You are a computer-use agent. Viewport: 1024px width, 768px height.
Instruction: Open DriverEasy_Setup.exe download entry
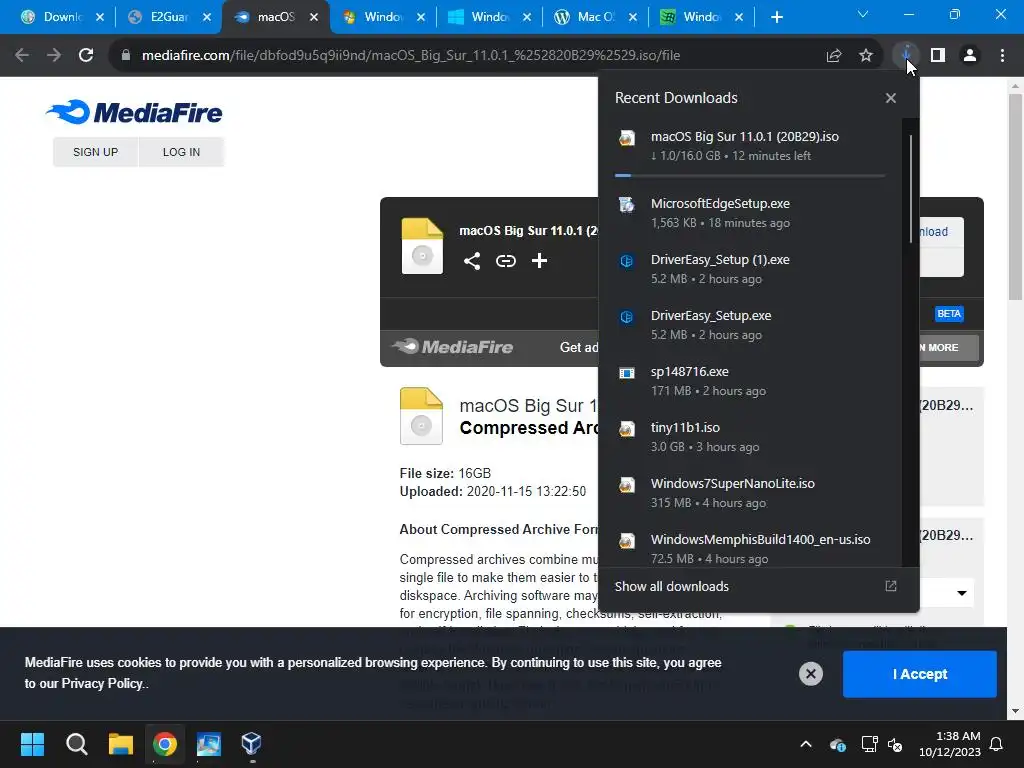tap(750, 325)
